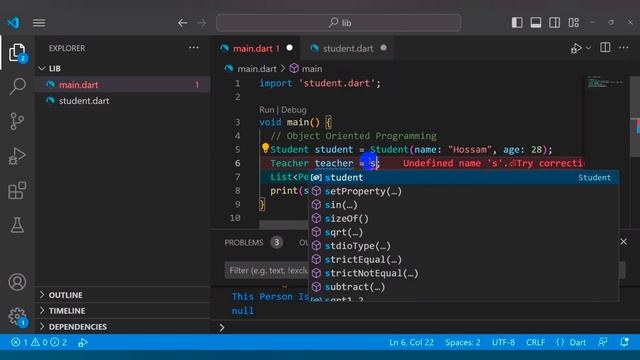Screen dimensions: 640x360
Task: Go back with the left arrow
Action: (x=182, y=23)
